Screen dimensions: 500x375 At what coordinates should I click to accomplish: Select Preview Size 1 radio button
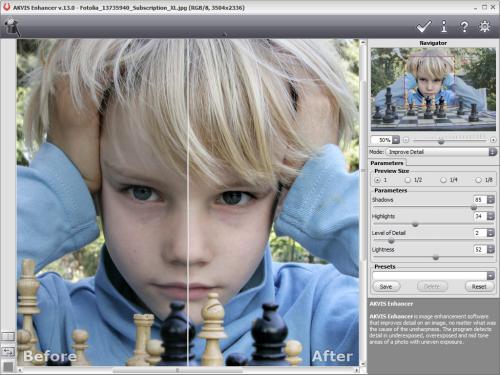tap(377, 180)
